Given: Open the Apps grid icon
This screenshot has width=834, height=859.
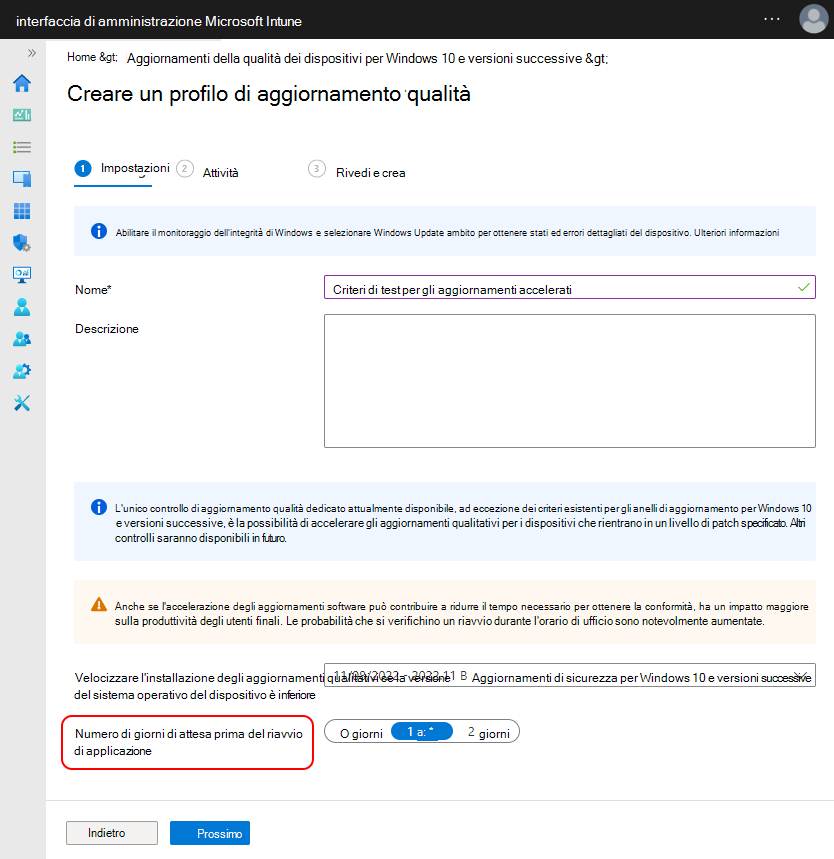Looking at the screenshot, I should [22, 211].
